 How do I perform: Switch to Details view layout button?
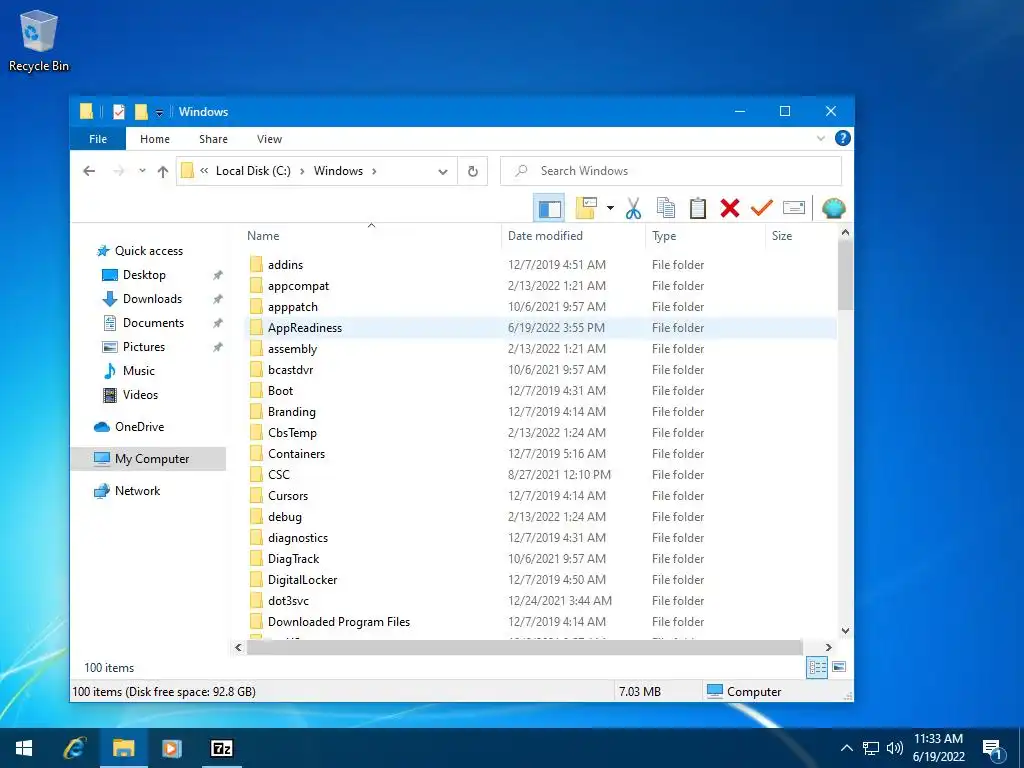(x=817, y=667)
